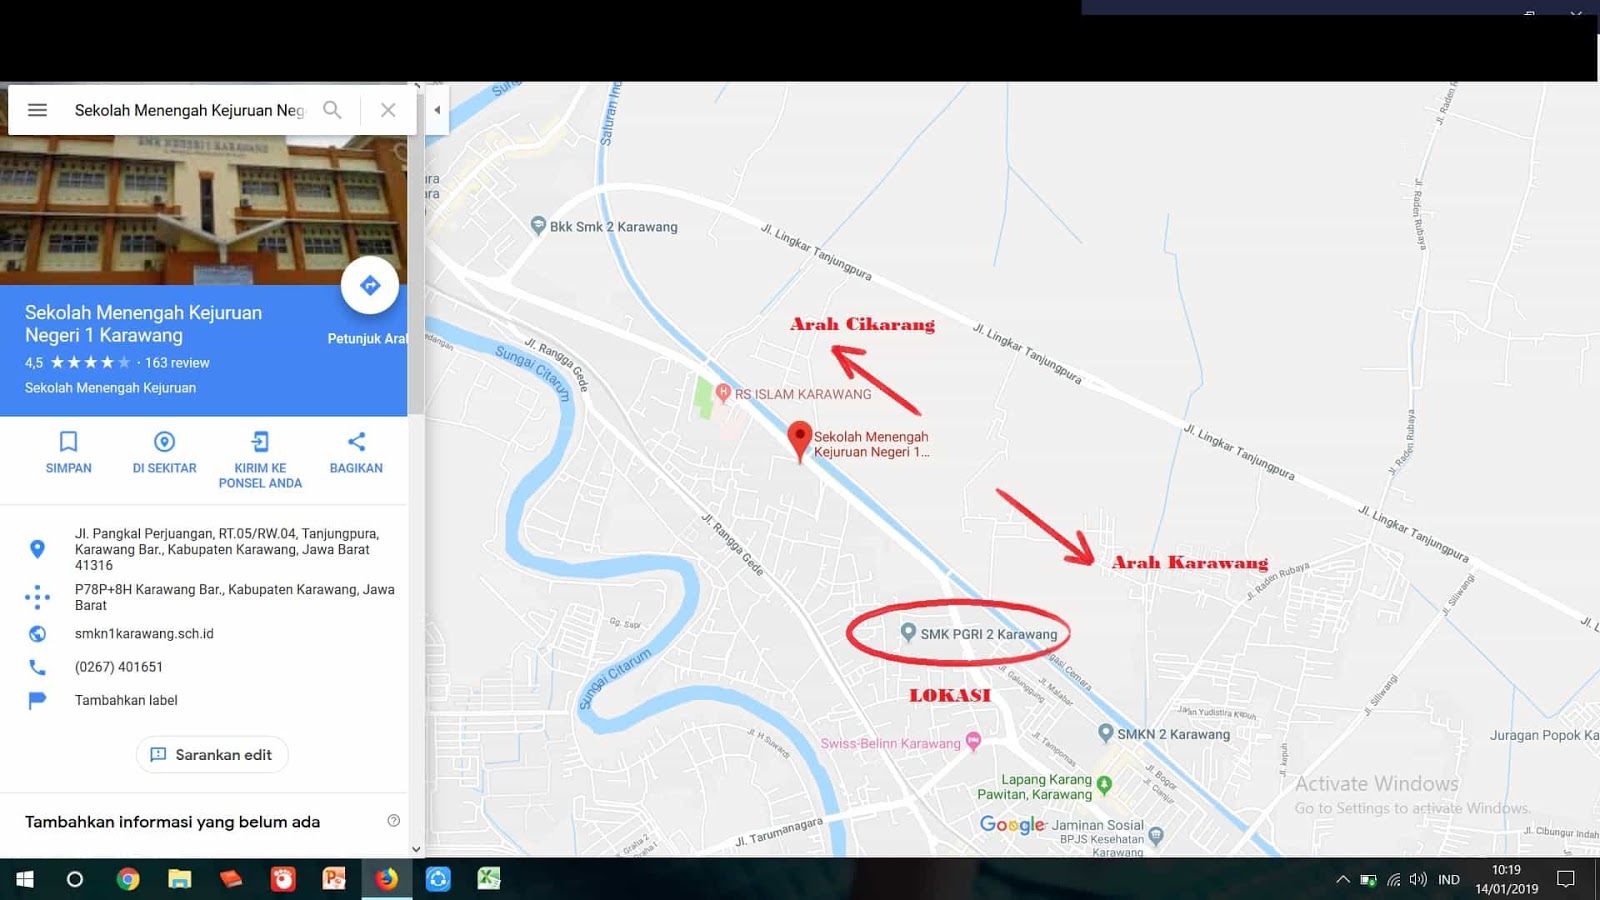Viewport: 1600px width, 900px height.
Task: Open the Windows notification center
Action: pos(1566,880)
